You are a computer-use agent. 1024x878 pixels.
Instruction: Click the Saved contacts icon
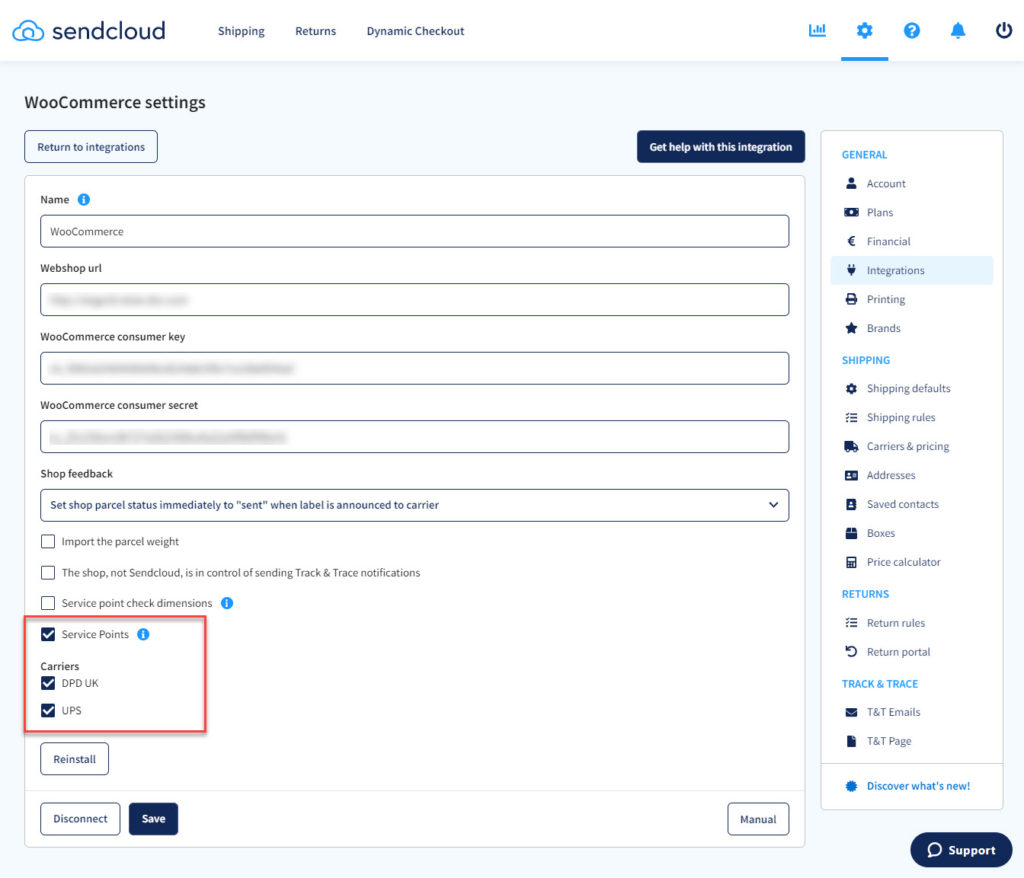pos(851,504)
